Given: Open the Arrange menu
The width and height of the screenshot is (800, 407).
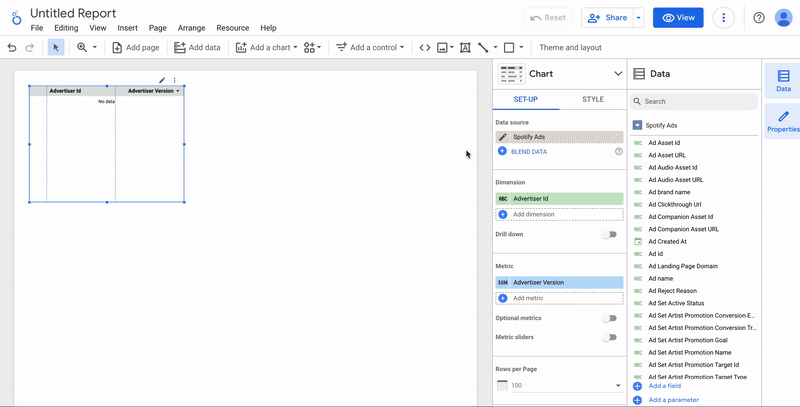Looking at the screenshot, I should click(x=191, y=28).
